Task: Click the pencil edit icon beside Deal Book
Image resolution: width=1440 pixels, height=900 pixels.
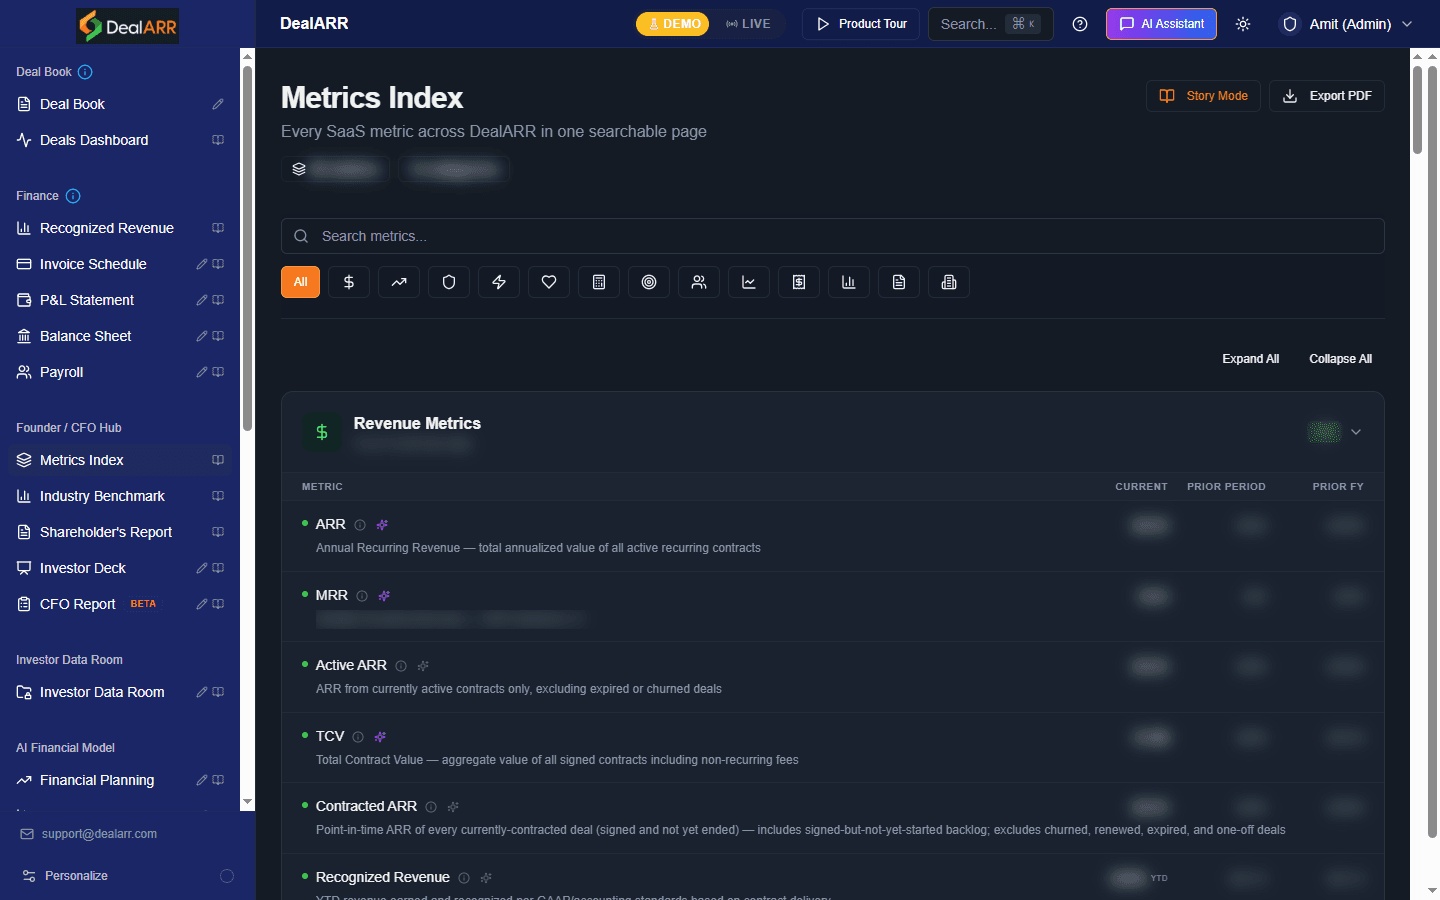Action: (218, 104)
